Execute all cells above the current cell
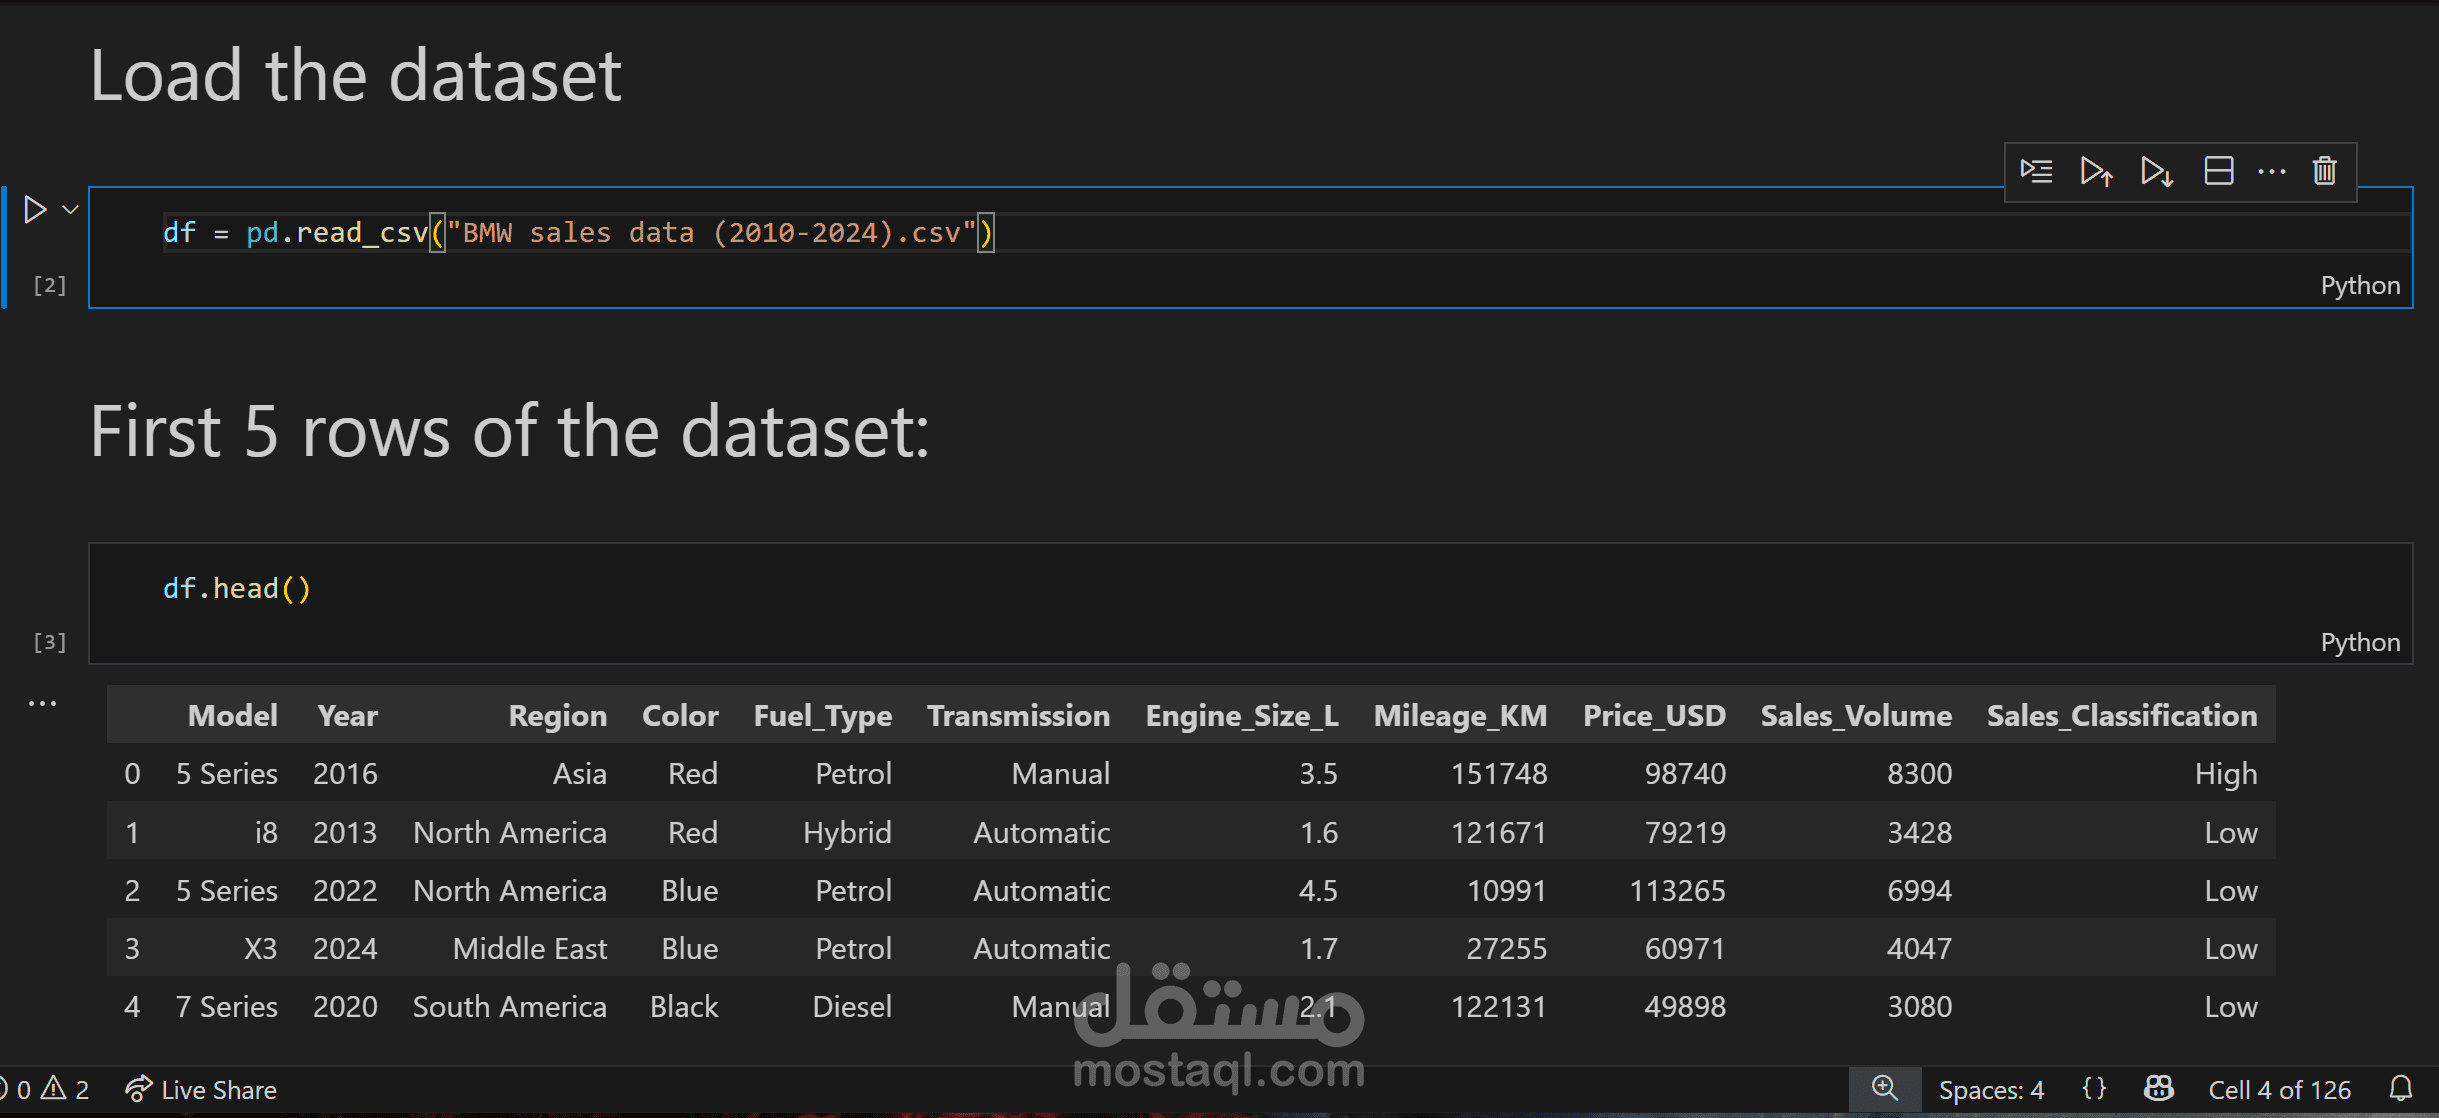Screen dimensions: 2439x1118 click(x=2095, y=171)
